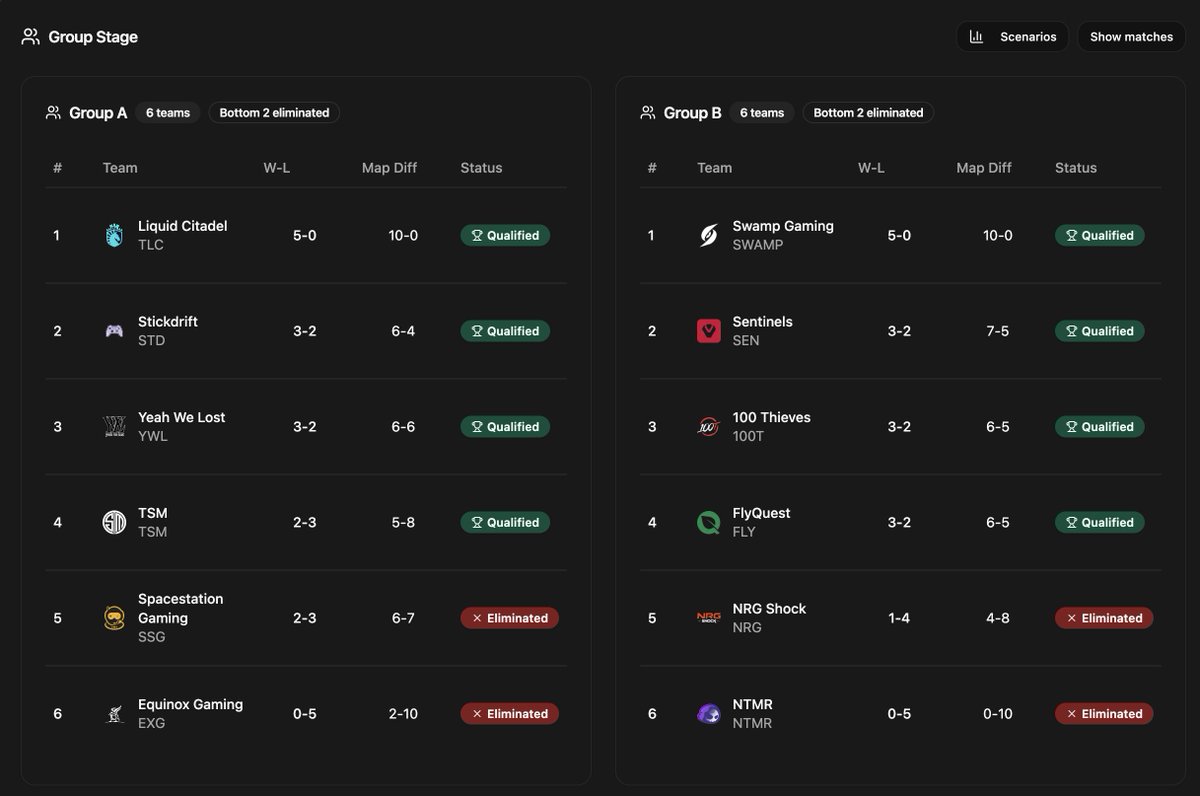Click Equinox Gaming's Eliminated badge
1200x796 pixels.
point(510,714)
